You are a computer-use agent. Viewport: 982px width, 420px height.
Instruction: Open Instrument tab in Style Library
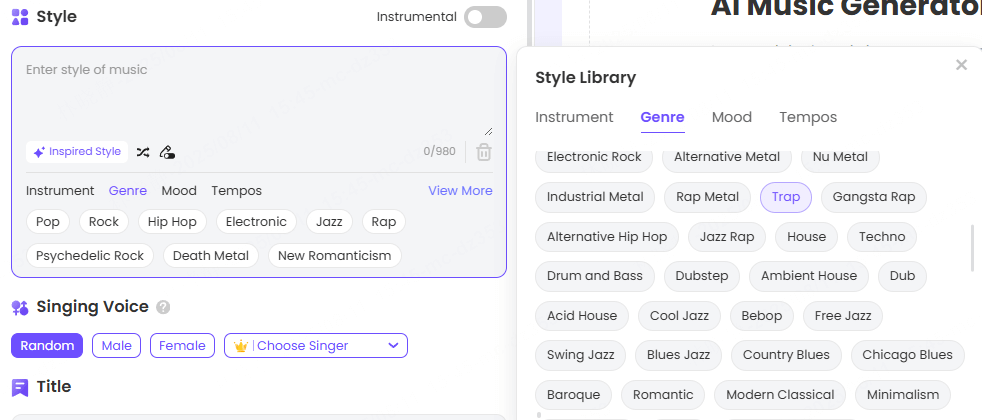[574, 117]
